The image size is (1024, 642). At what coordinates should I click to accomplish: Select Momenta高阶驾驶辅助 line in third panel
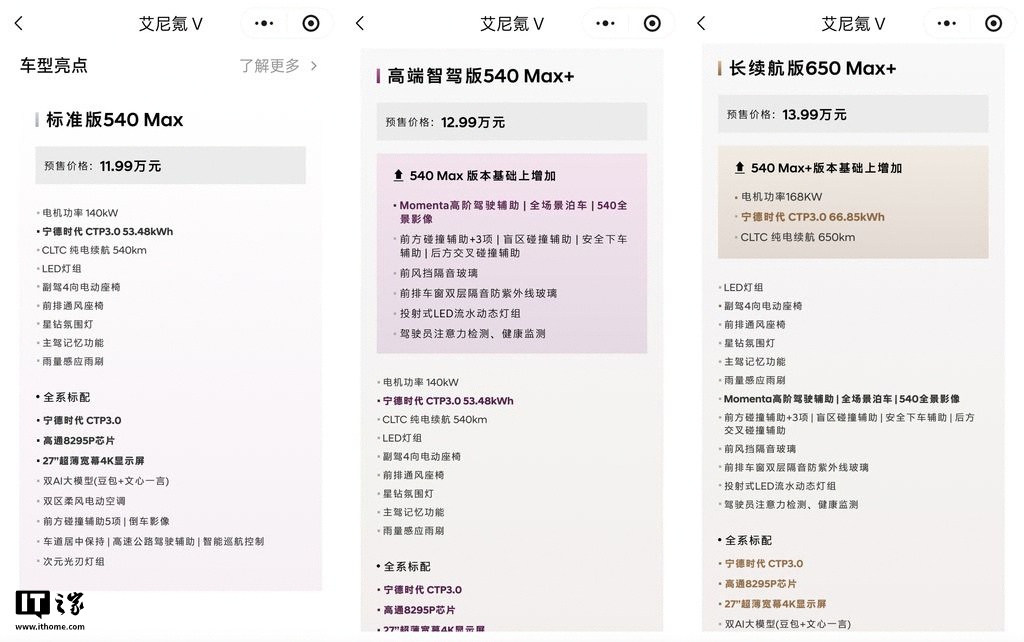point(841,398)
